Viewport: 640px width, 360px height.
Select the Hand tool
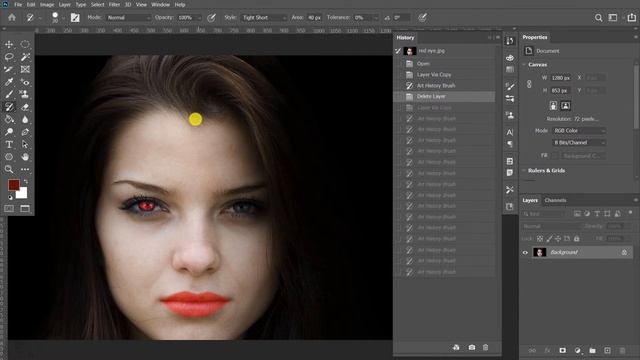tap(25, 157)
